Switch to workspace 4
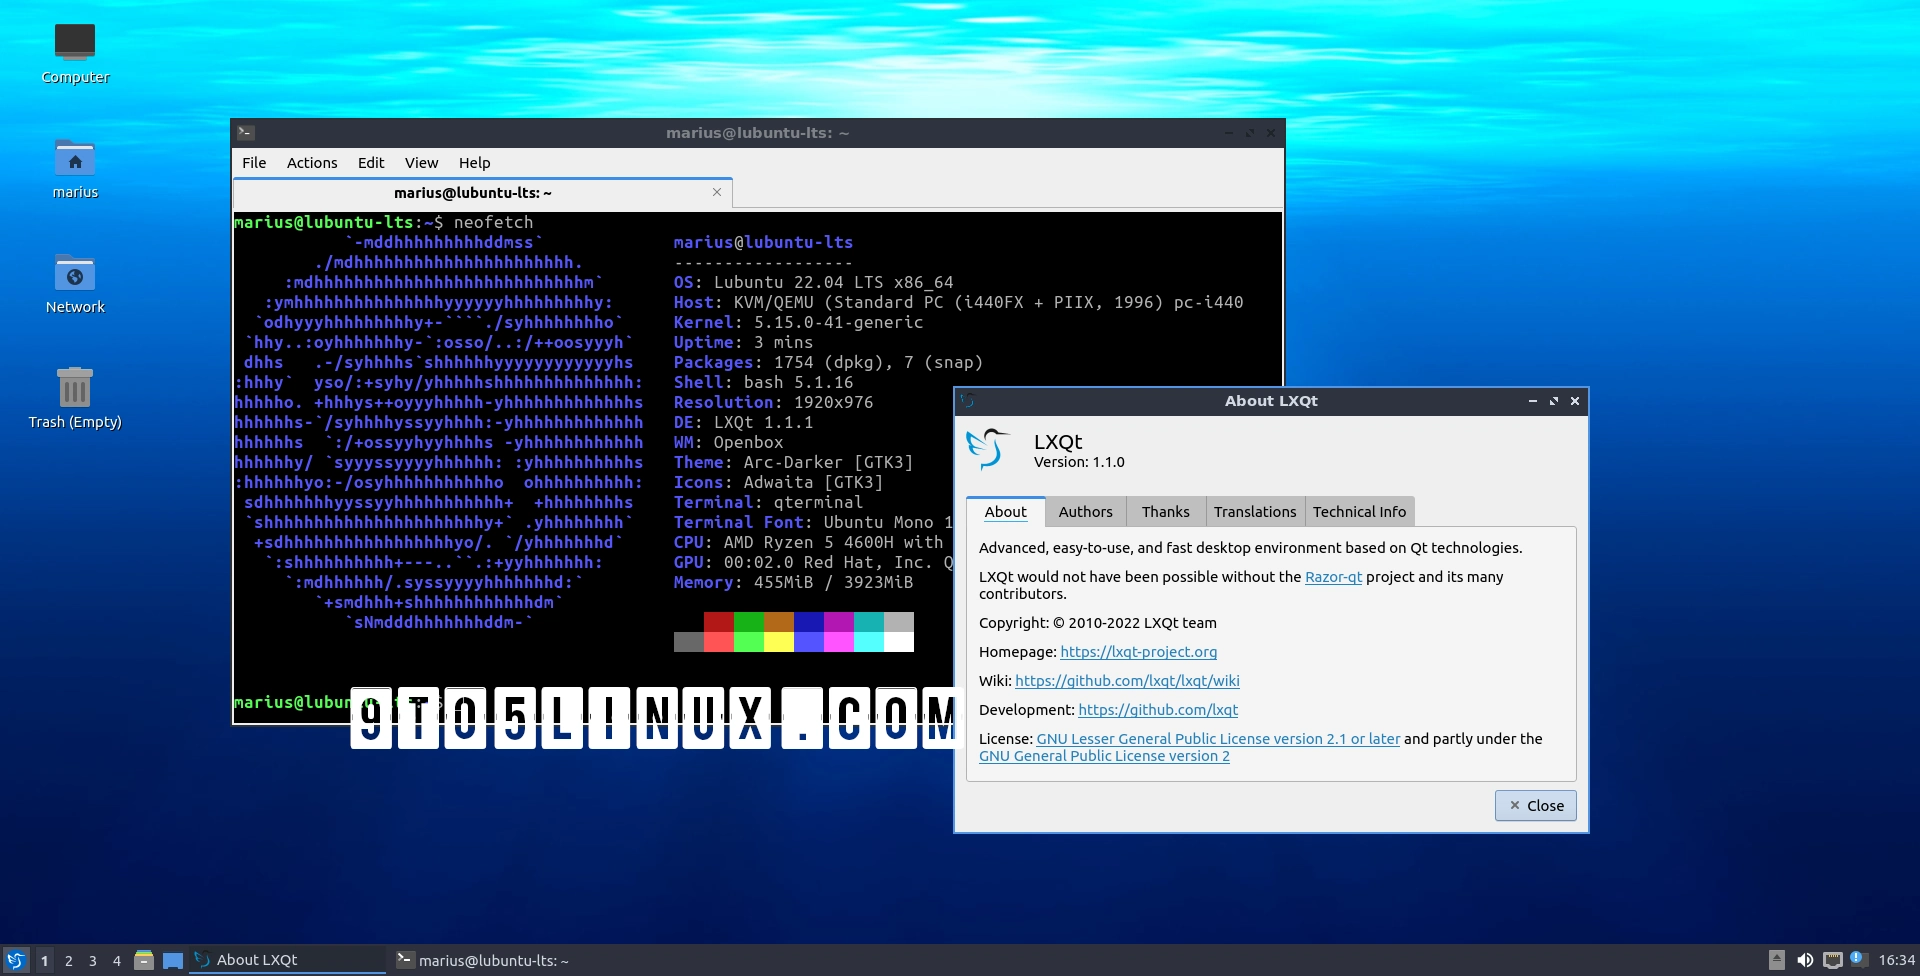Viewport: 1920px width, 976px height. click(117, 960)
